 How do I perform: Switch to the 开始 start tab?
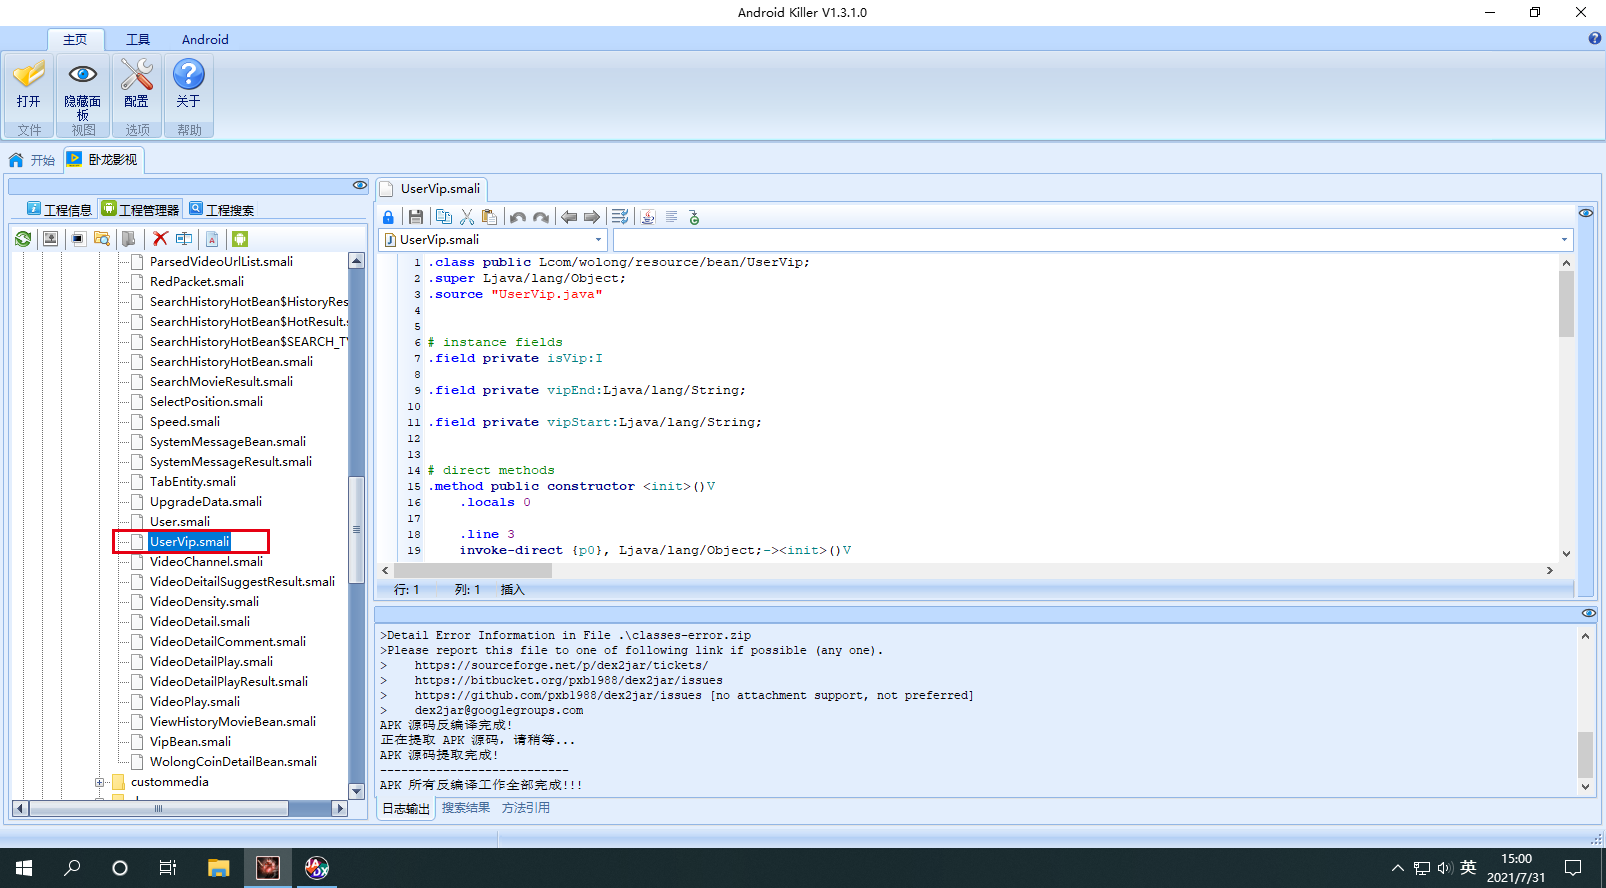33,160
